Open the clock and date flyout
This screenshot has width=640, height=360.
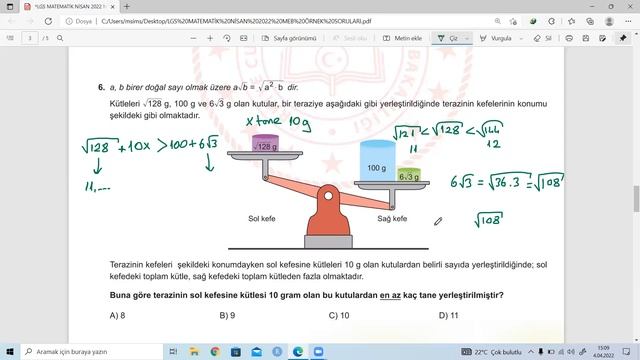[603, 351]
